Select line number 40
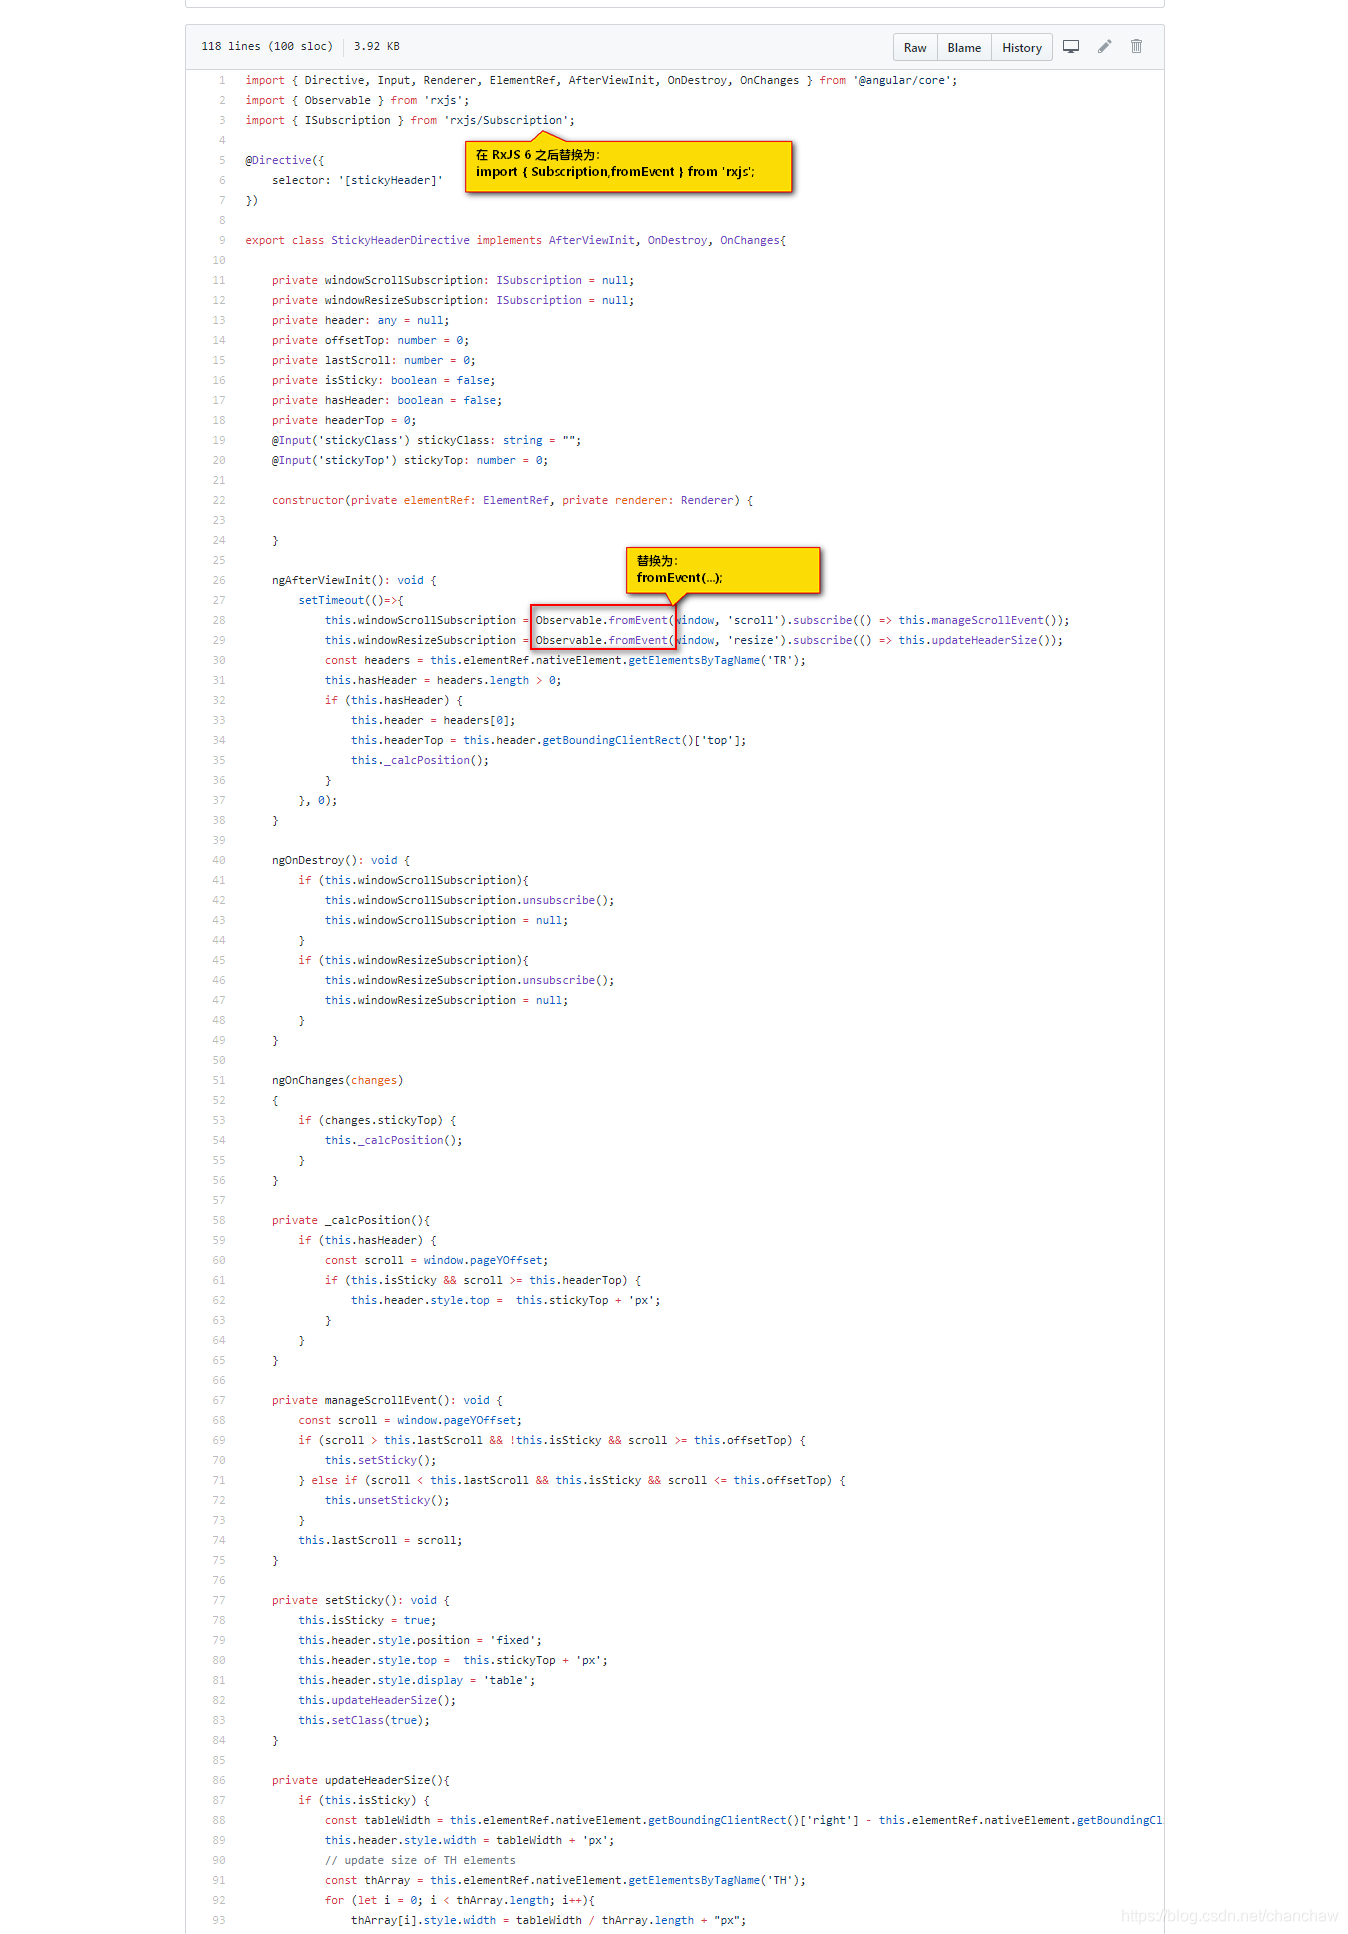Image resolution: width=1348 pixels, height=1934 pixels. (x=219, y=860)
